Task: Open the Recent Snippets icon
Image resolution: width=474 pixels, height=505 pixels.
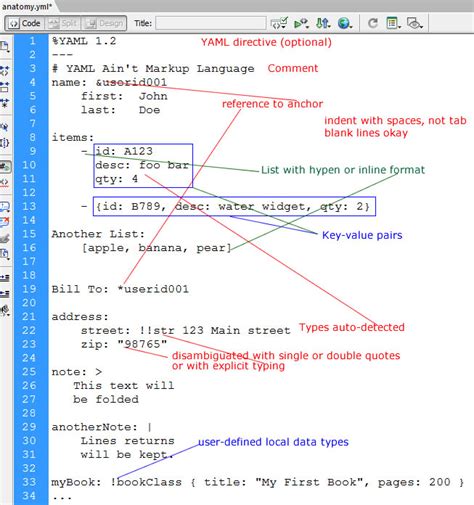Action: (x=5, y=254)
